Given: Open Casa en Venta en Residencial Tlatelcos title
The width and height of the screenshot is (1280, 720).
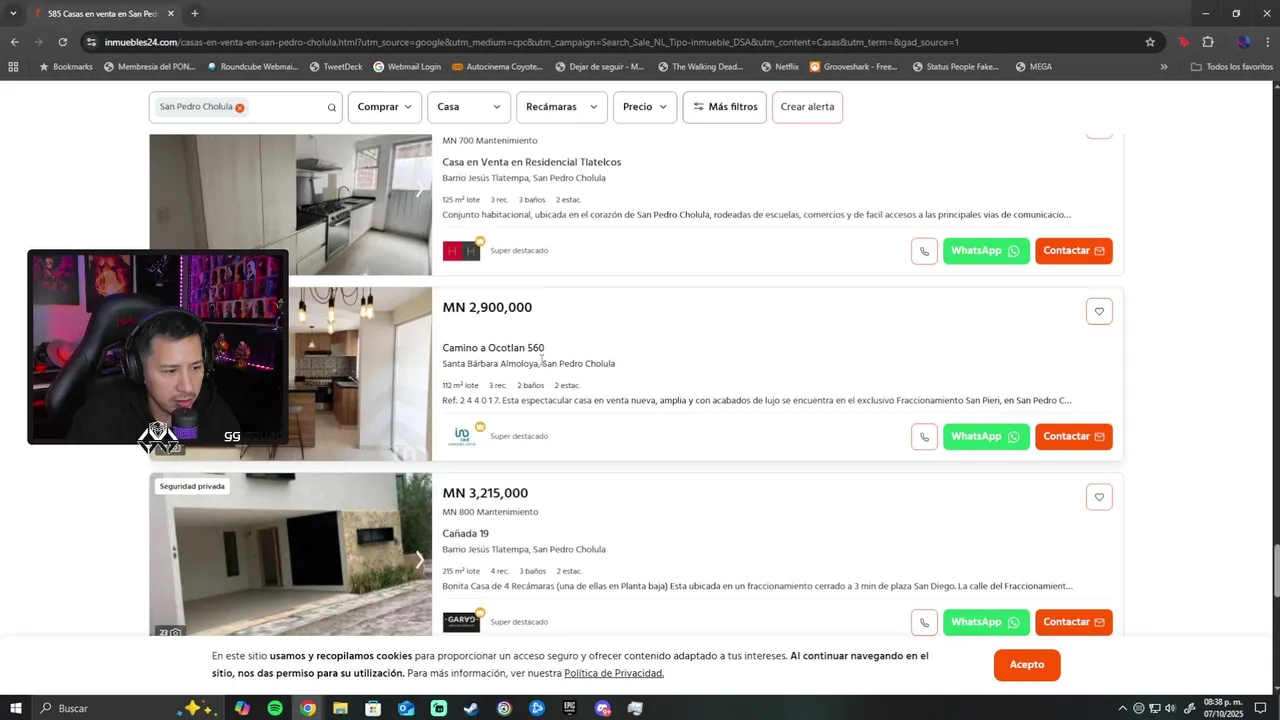Looking at the screenshot, I should point(532,162).
